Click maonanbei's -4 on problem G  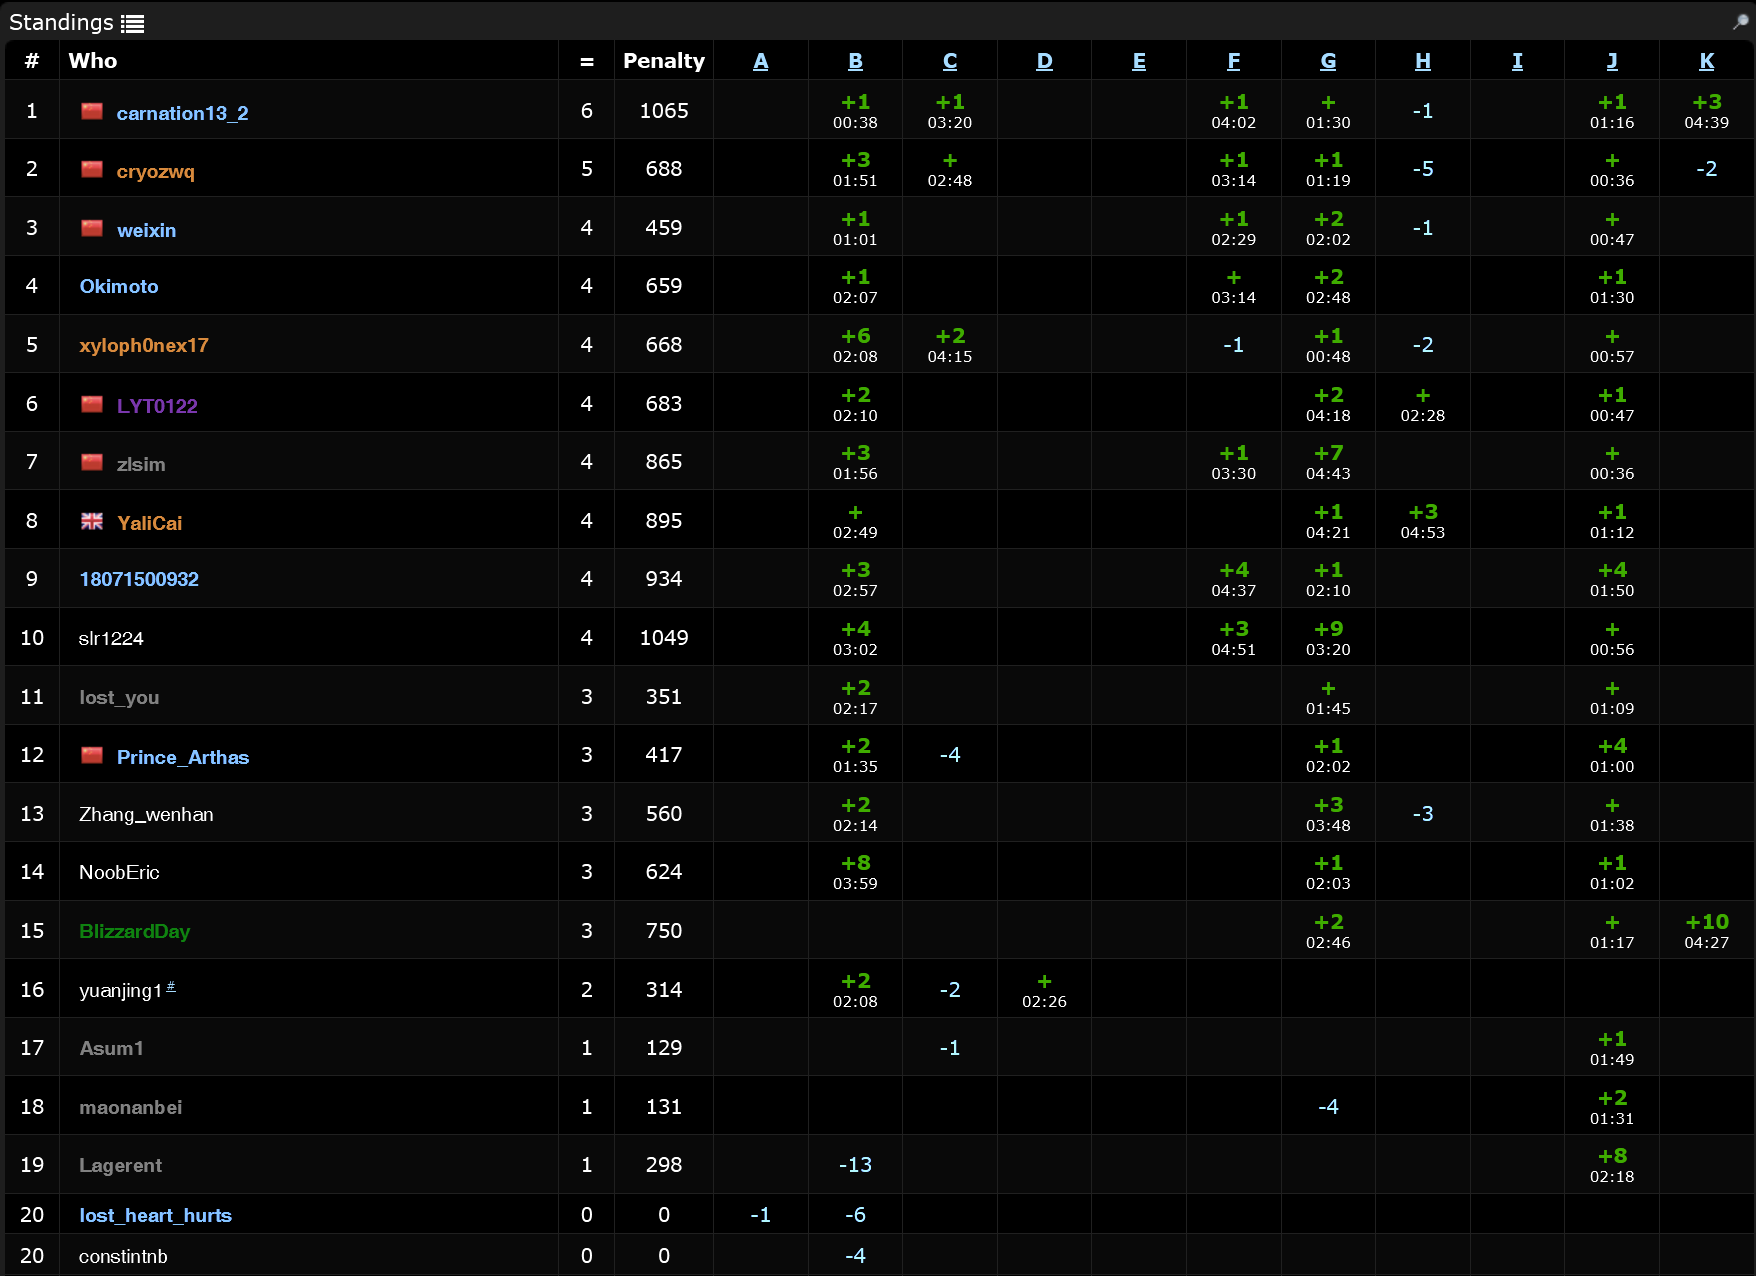1328,1107
